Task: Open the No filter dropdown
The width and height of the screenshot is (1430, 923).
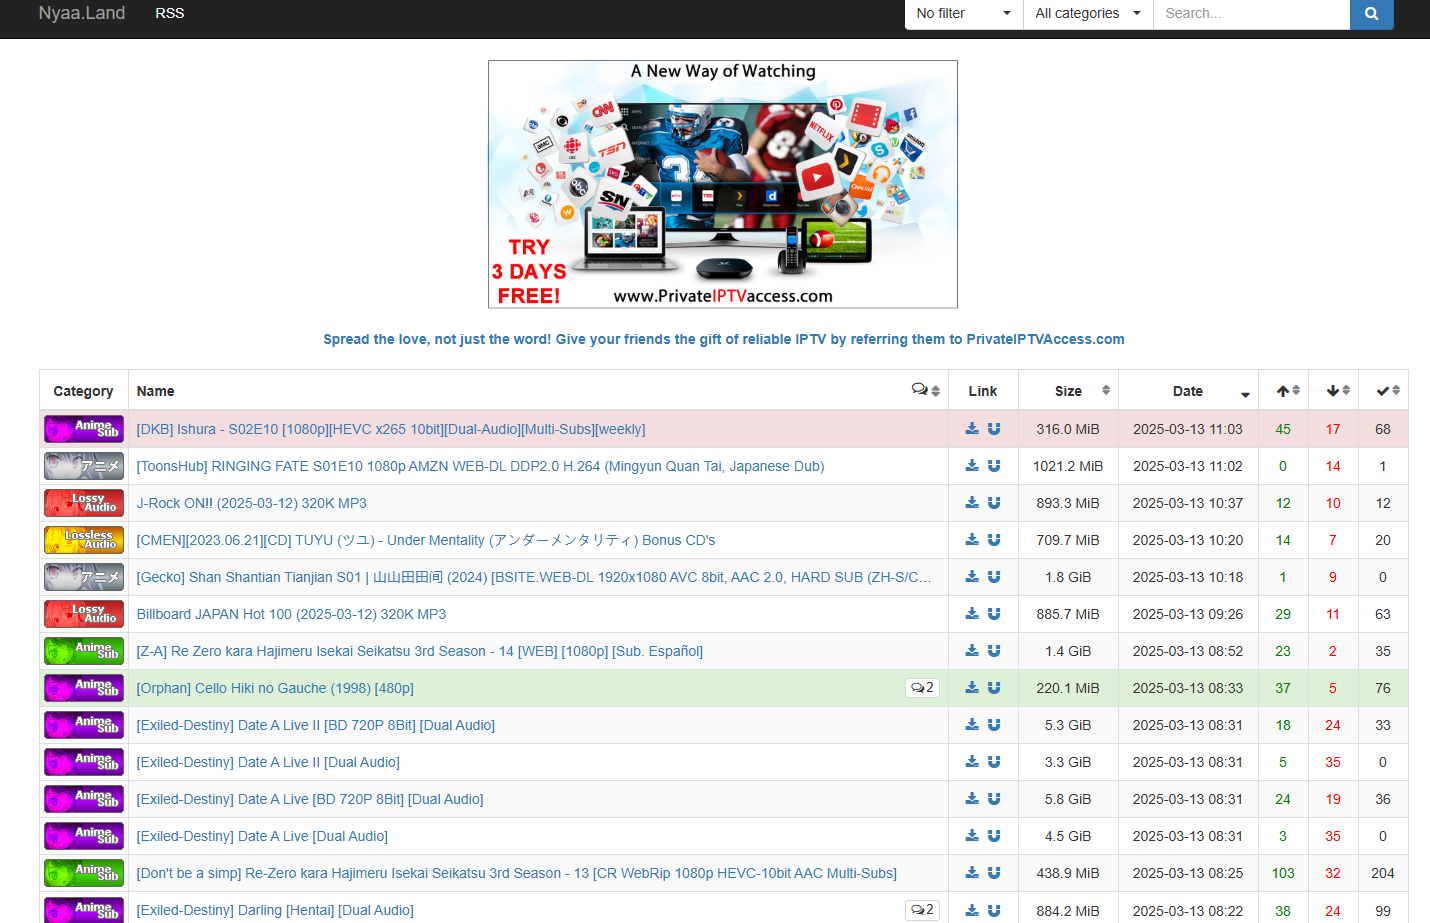Action: [x=963, y=14]
